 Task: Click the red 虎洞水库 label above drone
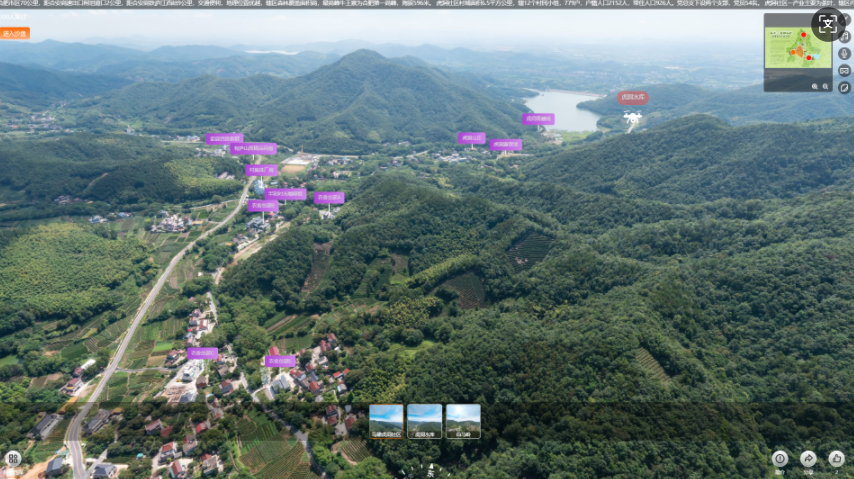(632, 98)
